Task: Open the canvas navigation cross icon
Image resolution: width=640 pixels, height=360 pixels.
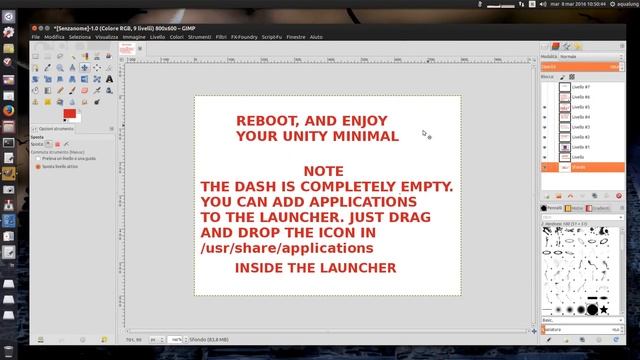Action: click(534, 331)
